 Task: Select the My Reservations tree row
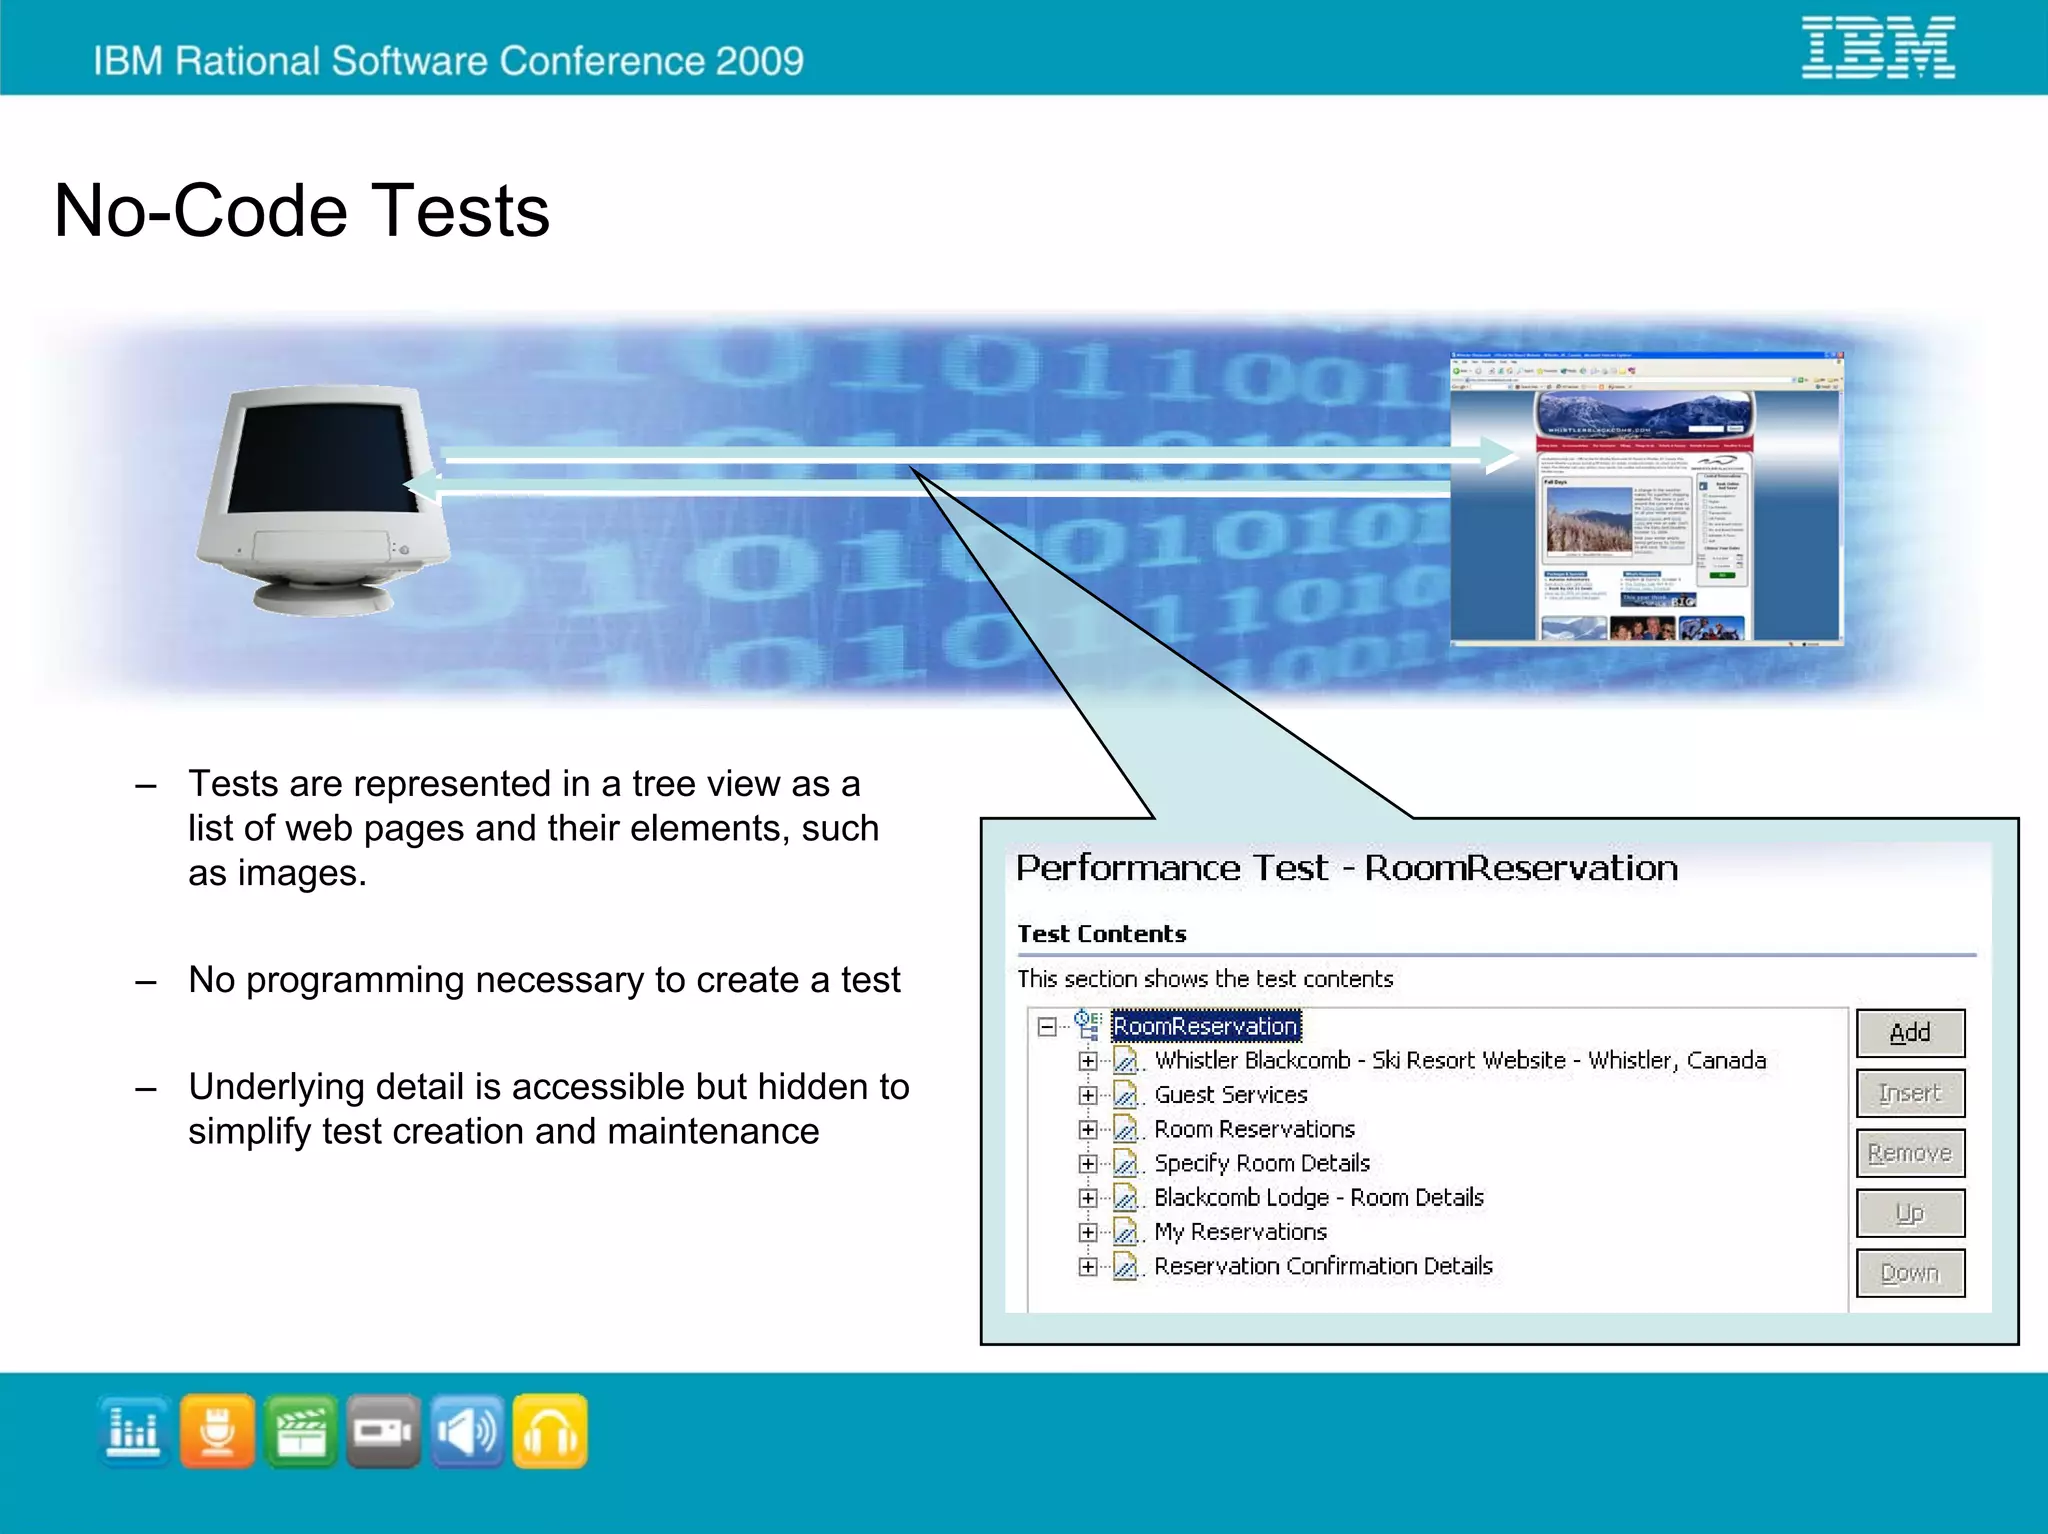(1241, 1232)
